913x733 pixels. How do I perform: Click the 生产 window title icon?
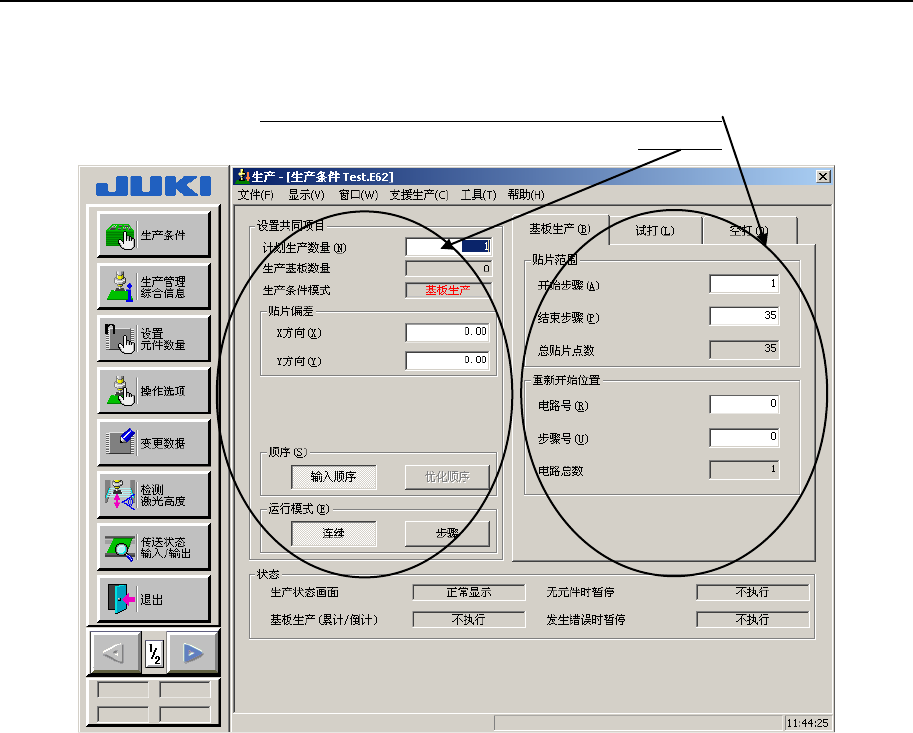coord(243,176)
